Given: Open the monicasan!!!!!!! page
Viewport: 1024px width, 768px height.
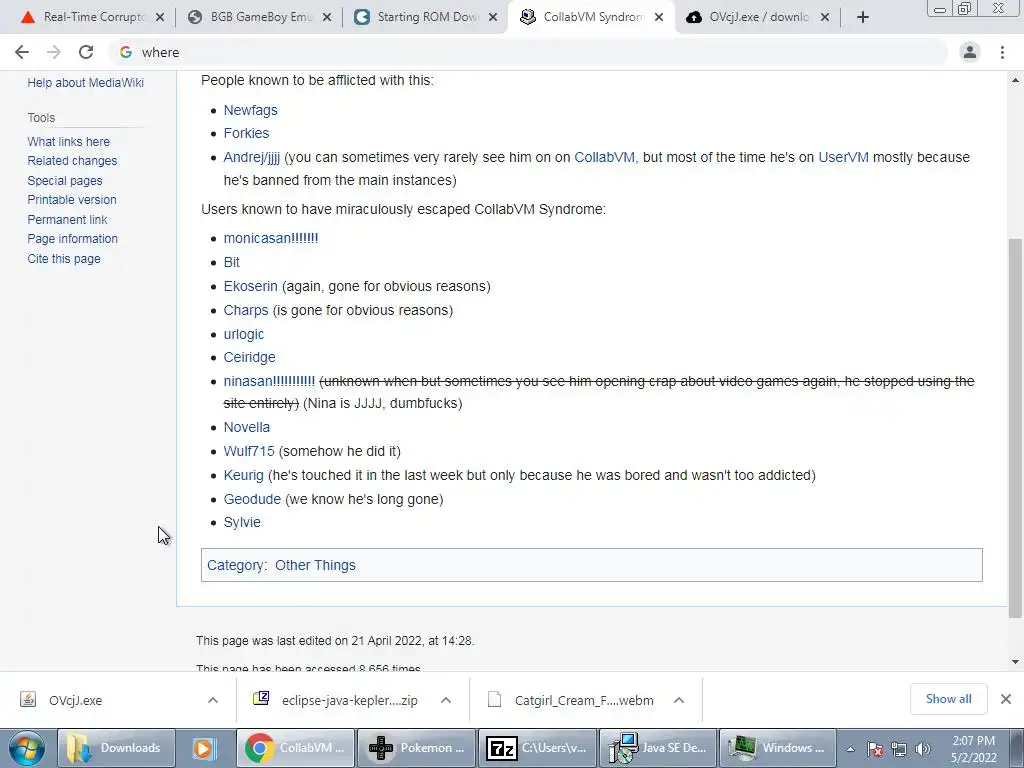Looking at the screenshot, I should click(271, 238).
